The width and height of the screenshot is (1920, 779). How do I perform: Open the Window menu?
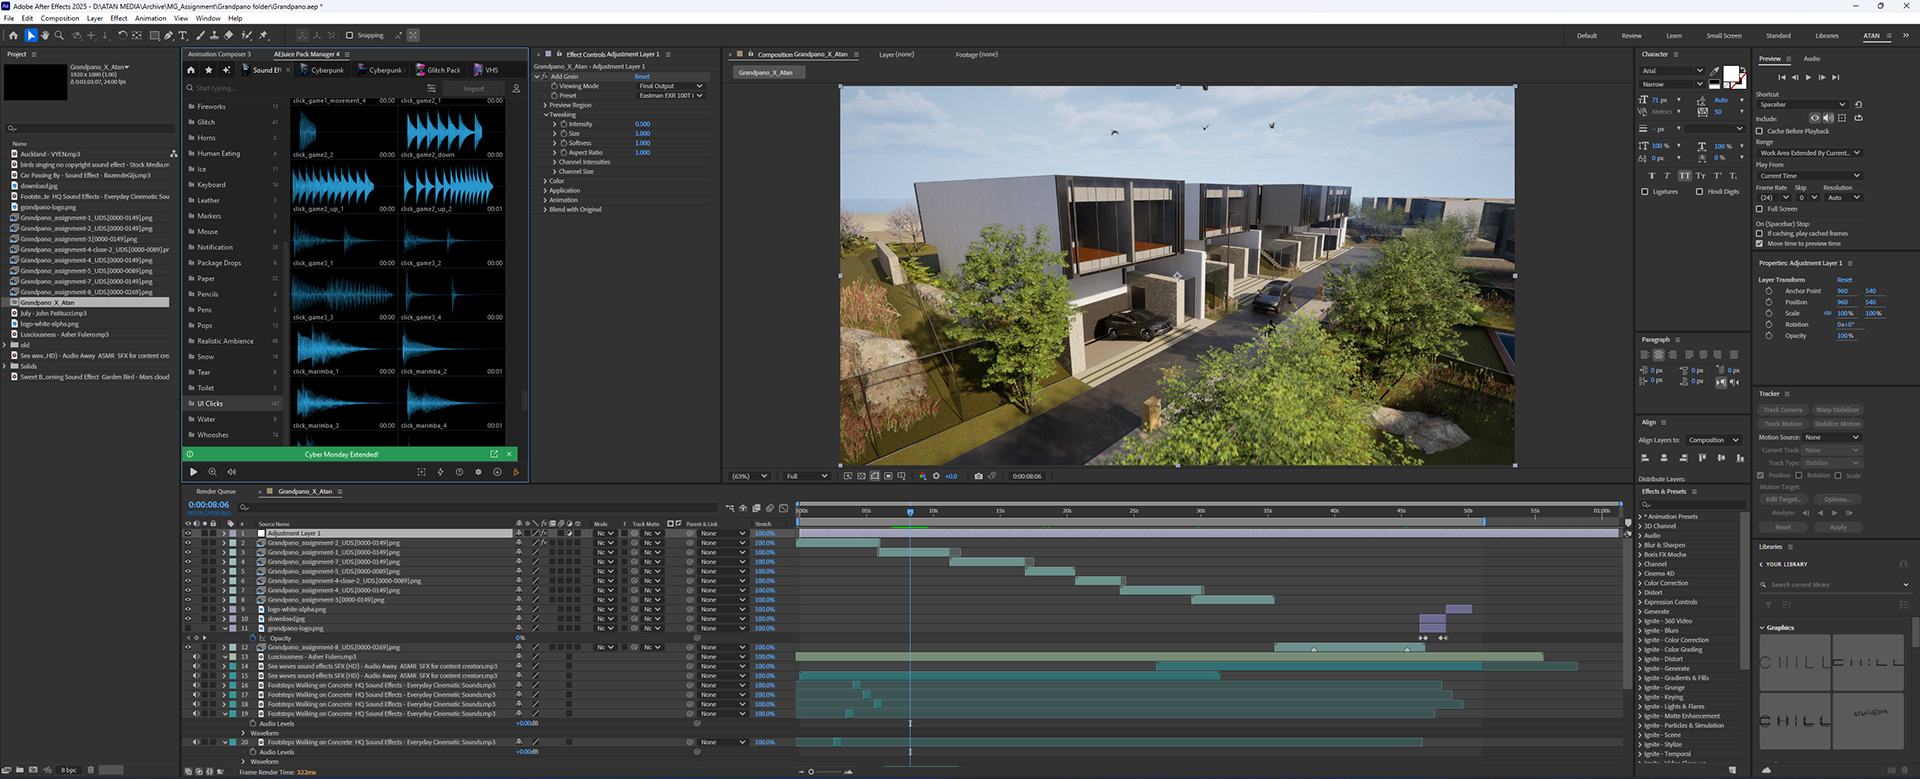pos(208,18)
